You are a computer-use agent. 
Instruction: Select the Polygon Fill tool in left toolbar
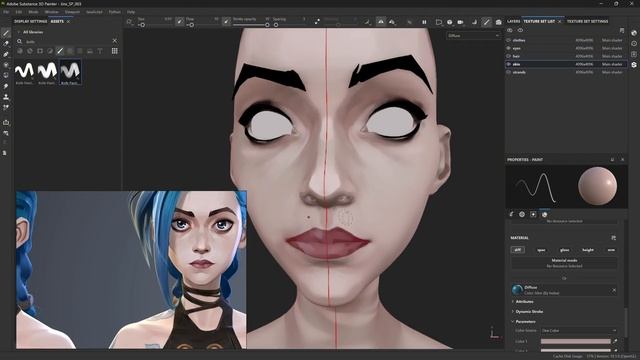(6, 65)
